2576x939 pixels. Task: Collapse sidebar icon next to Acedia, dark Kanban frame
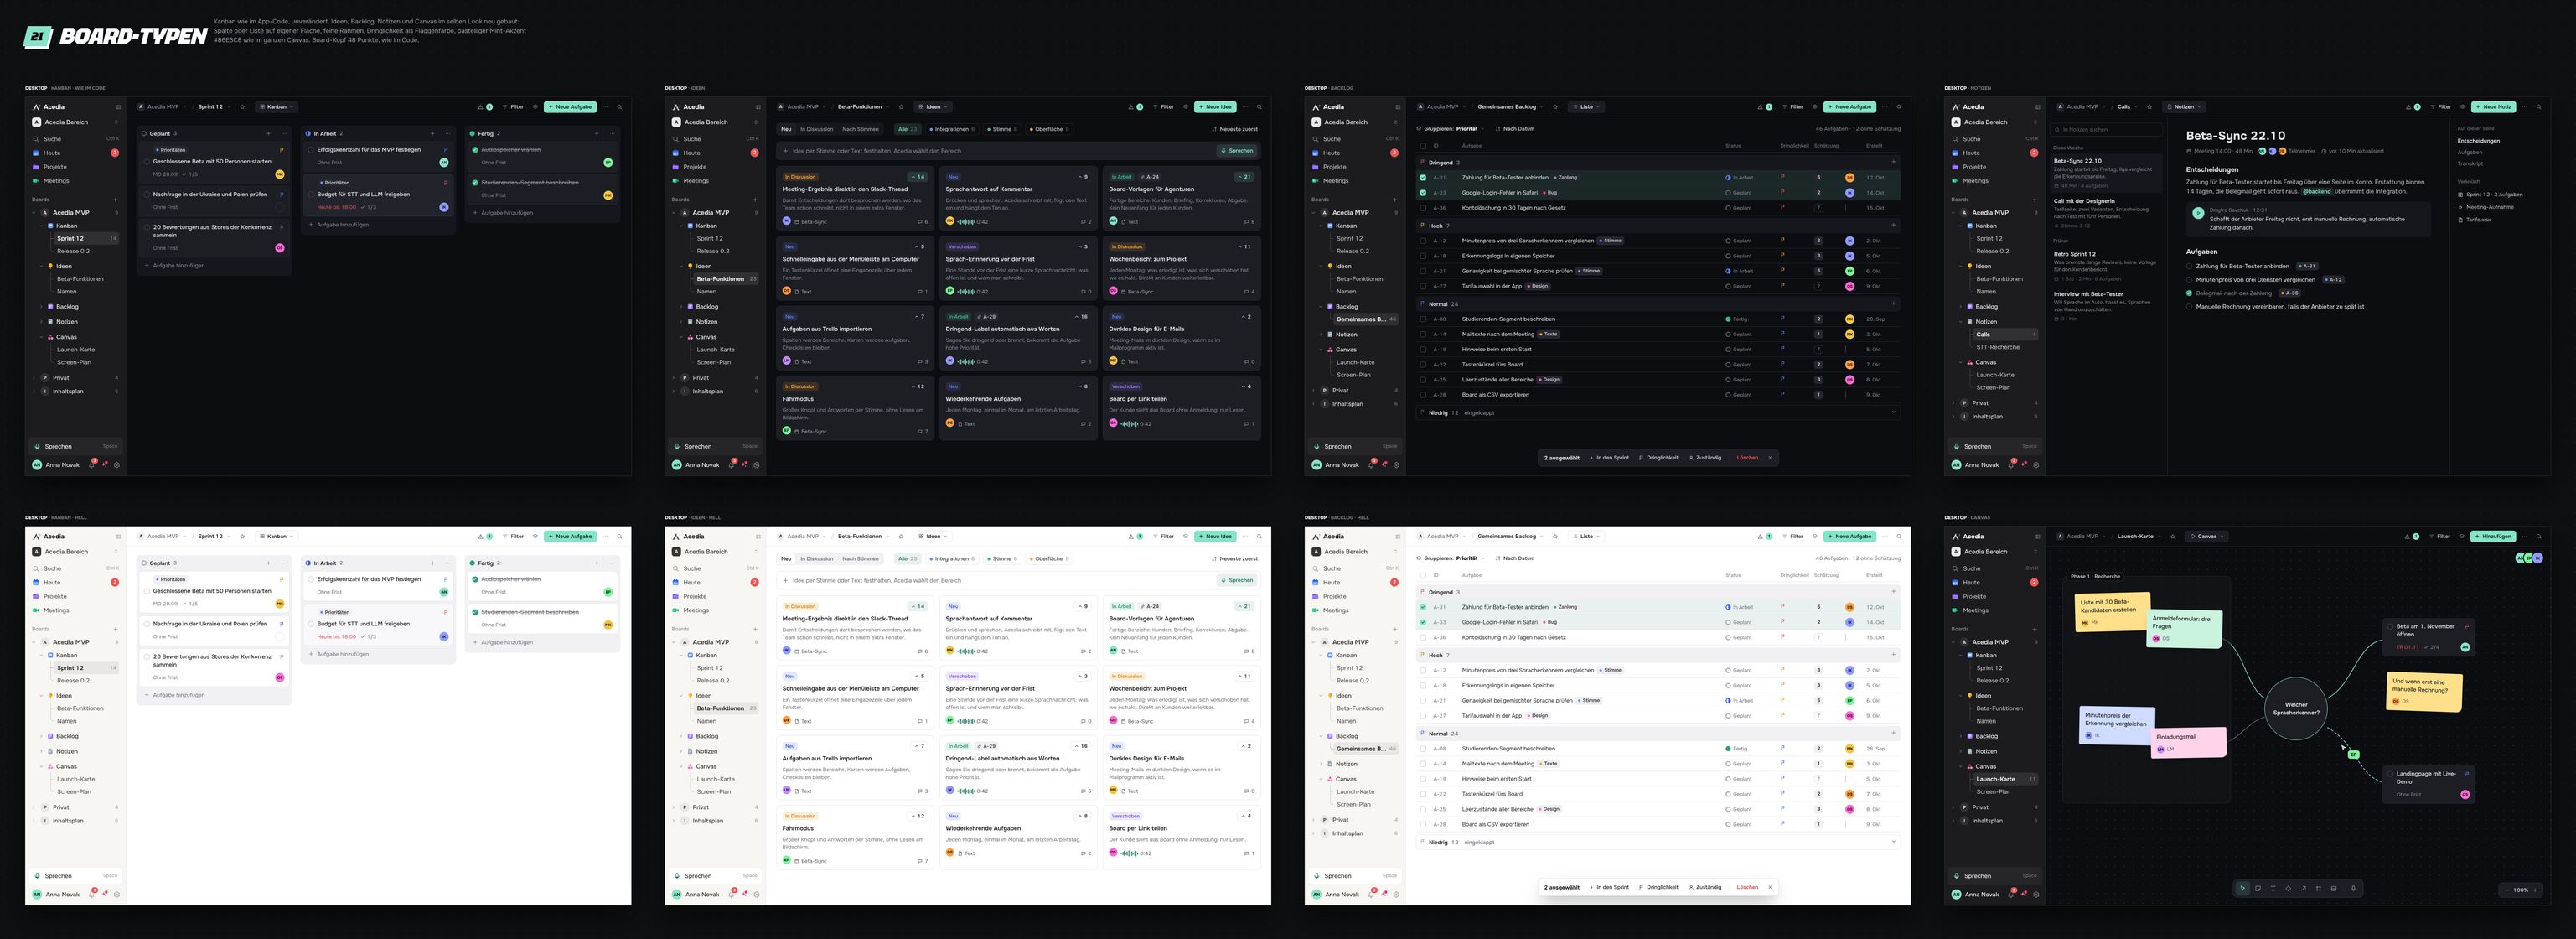pos(119,107)
